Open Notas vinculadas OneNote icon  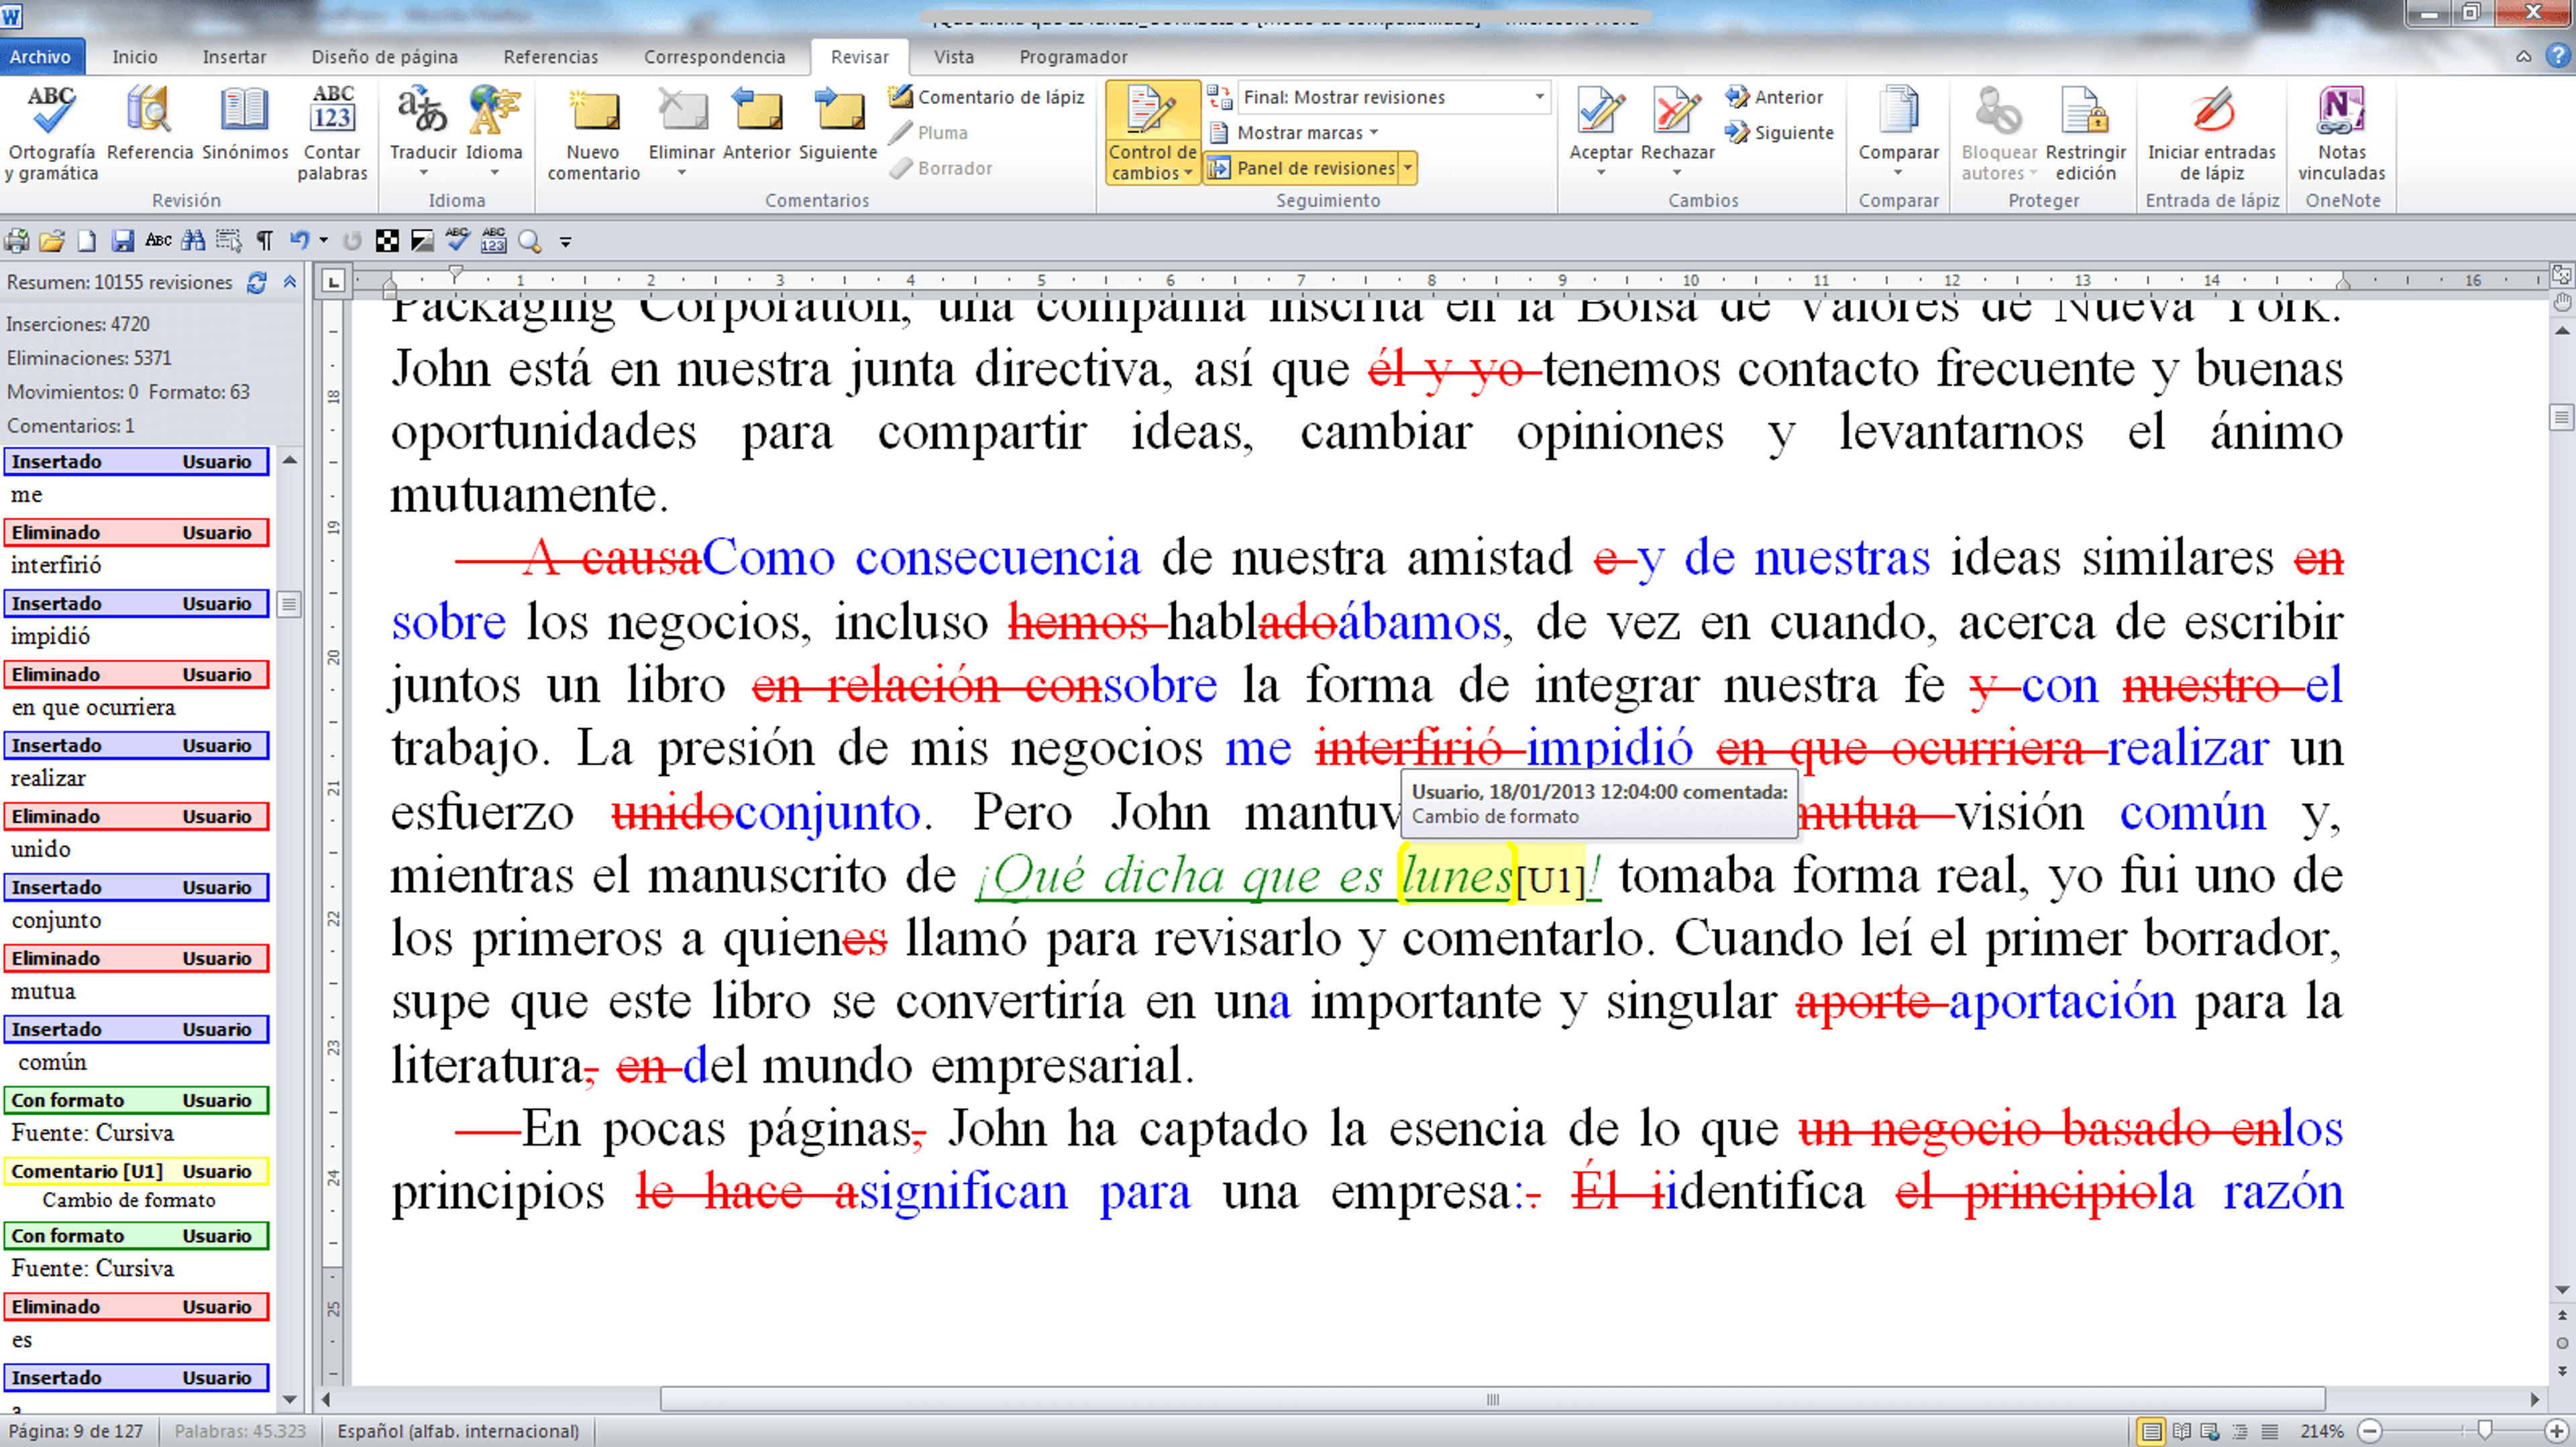pyautogui.click(x=2341, y=134)
